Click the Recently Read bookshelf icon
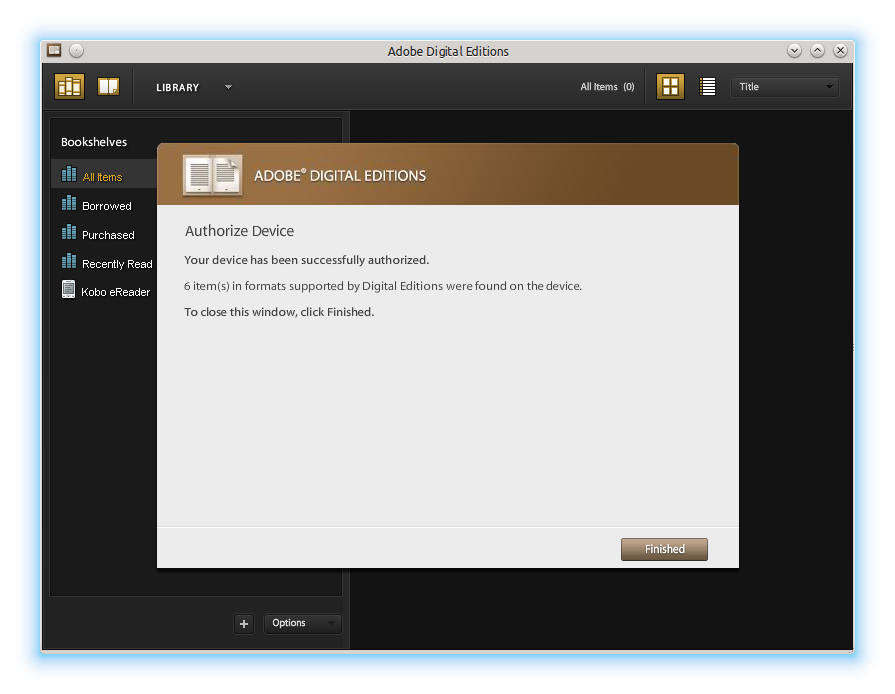895x694 pixels. 69,261
